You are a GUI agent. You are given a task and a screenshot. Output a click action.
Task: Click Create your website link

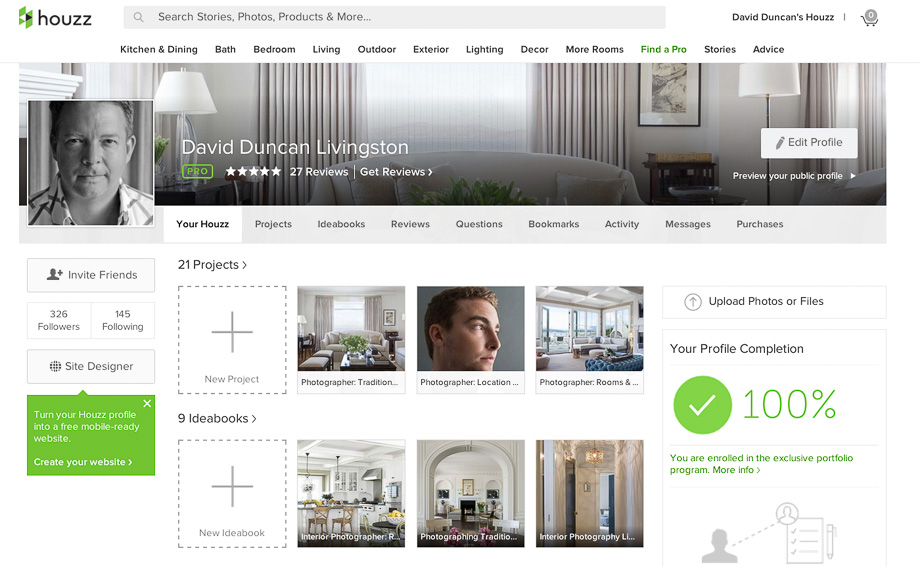[x=83, y=462]
